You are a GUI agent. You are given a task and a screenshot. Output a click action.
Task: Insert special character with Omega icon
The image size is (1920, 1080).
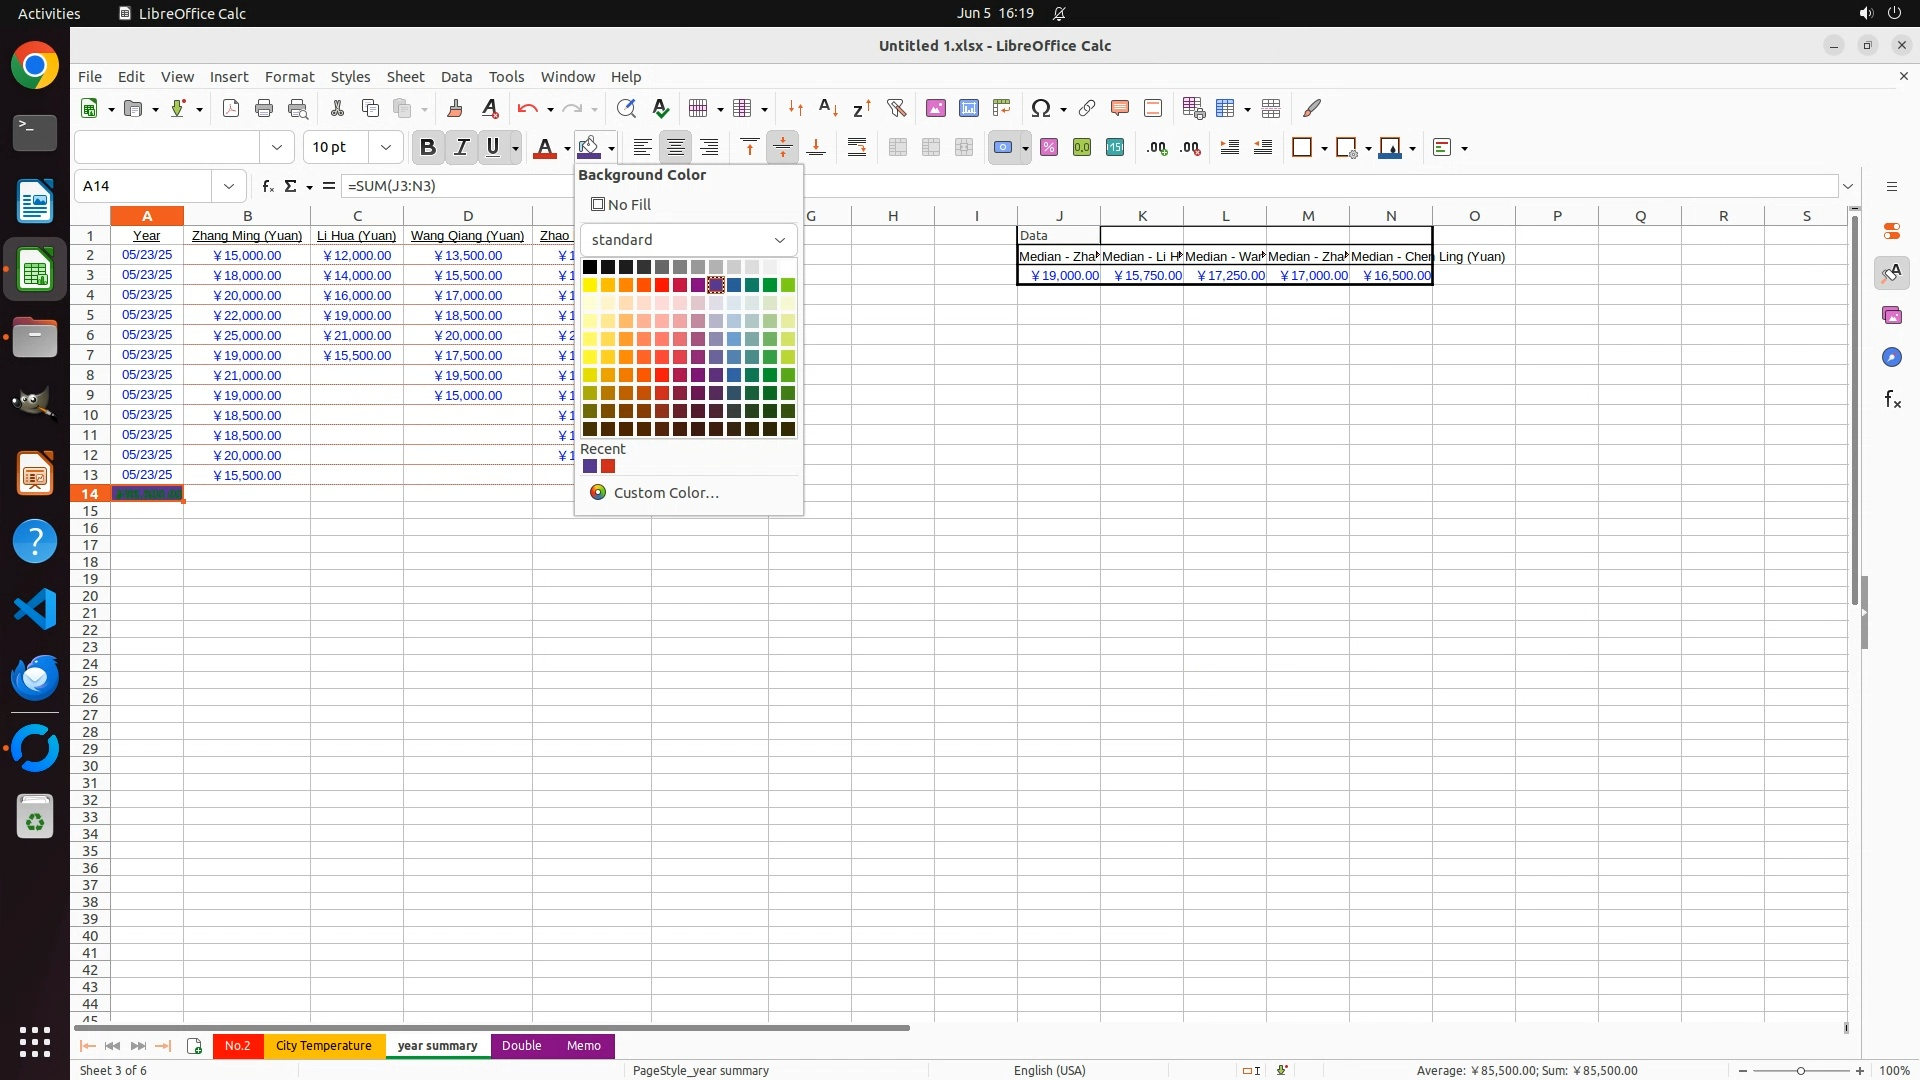point(1041,108)
